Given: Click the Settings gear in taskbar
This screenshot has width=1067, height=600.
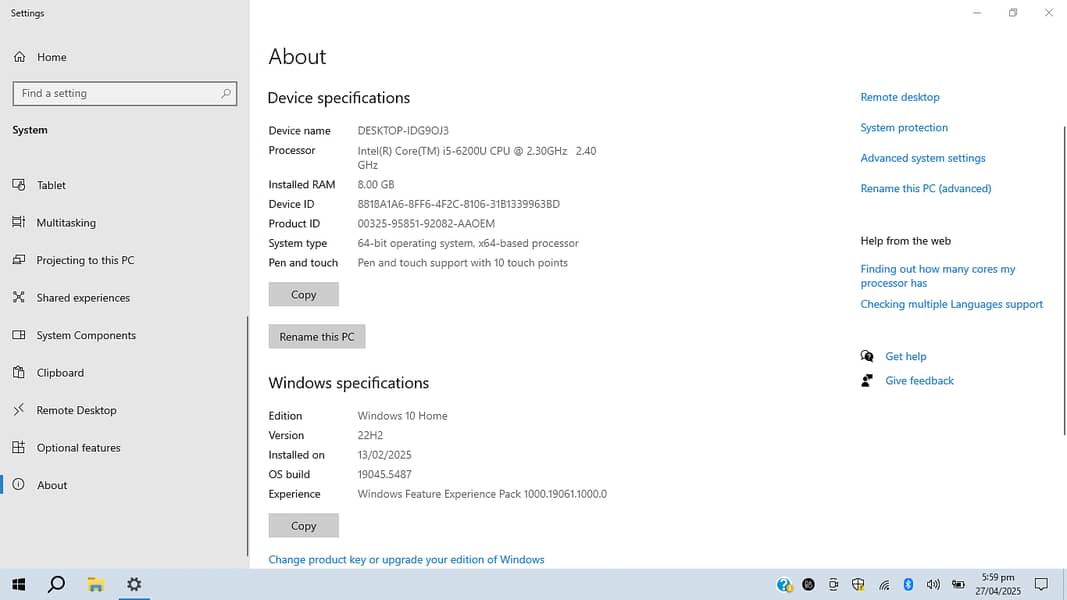Looking at the screenshot, I should point(134,584).
